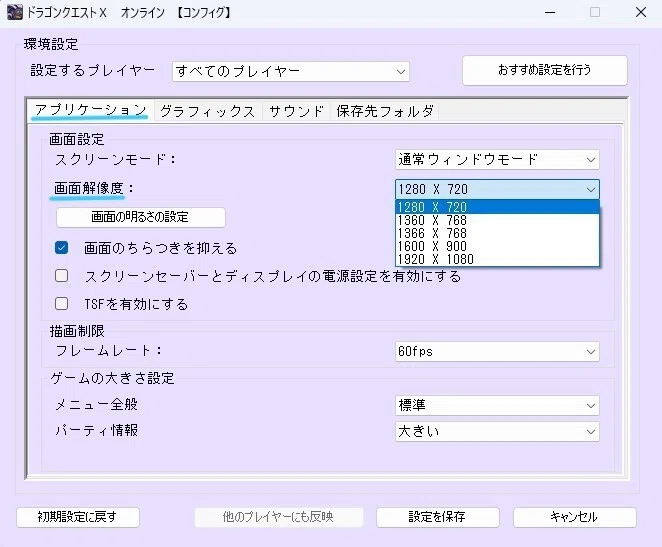
Task: Enable スクリーンセーバーとディスプレイの電源設定 checkbox
Action: coord(62,276)
